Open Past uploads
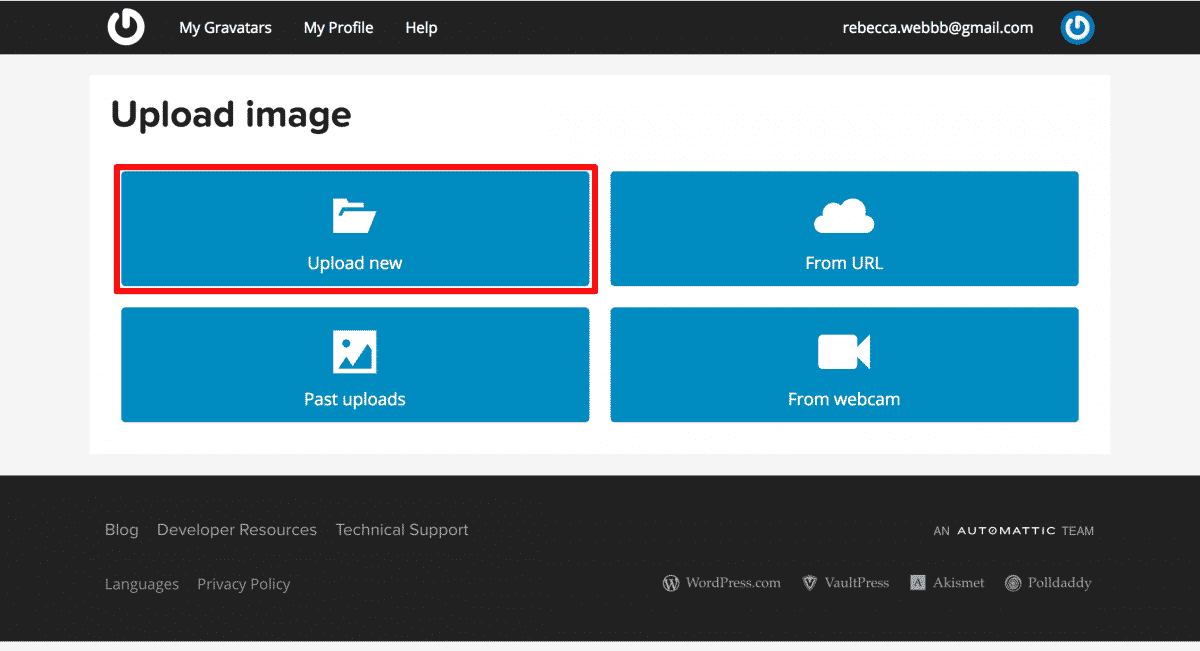Image resolution: width=1200 pixels, height=651 pixels. click(355, 365)
